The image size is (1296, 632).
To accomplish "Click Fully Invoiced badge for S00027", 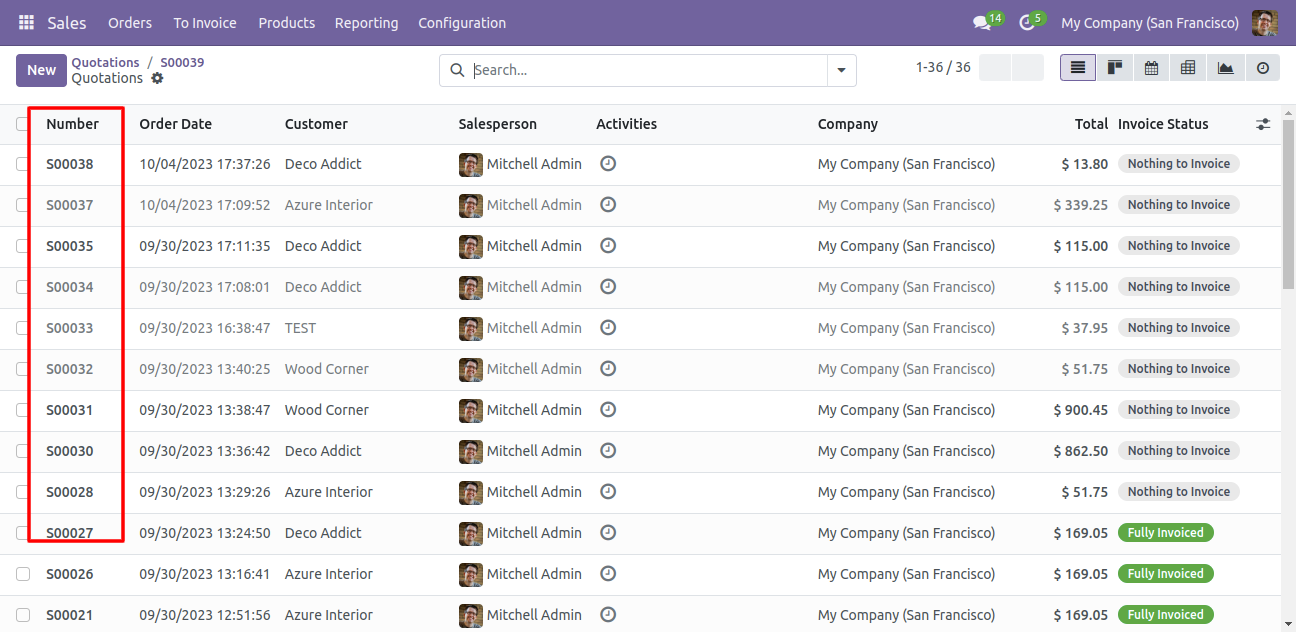I will [1165, 533].
